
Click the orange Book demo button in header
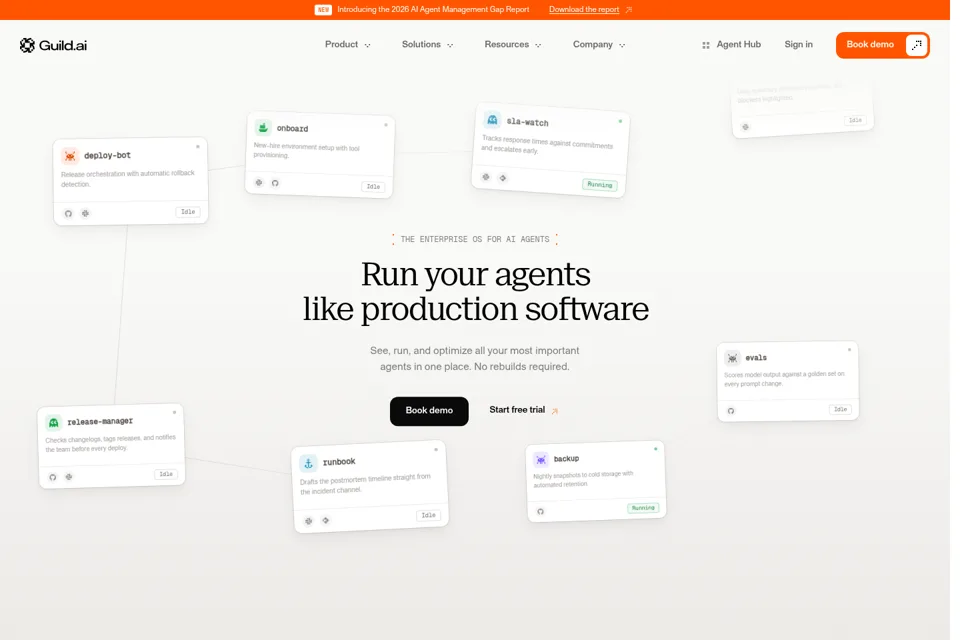882,45
